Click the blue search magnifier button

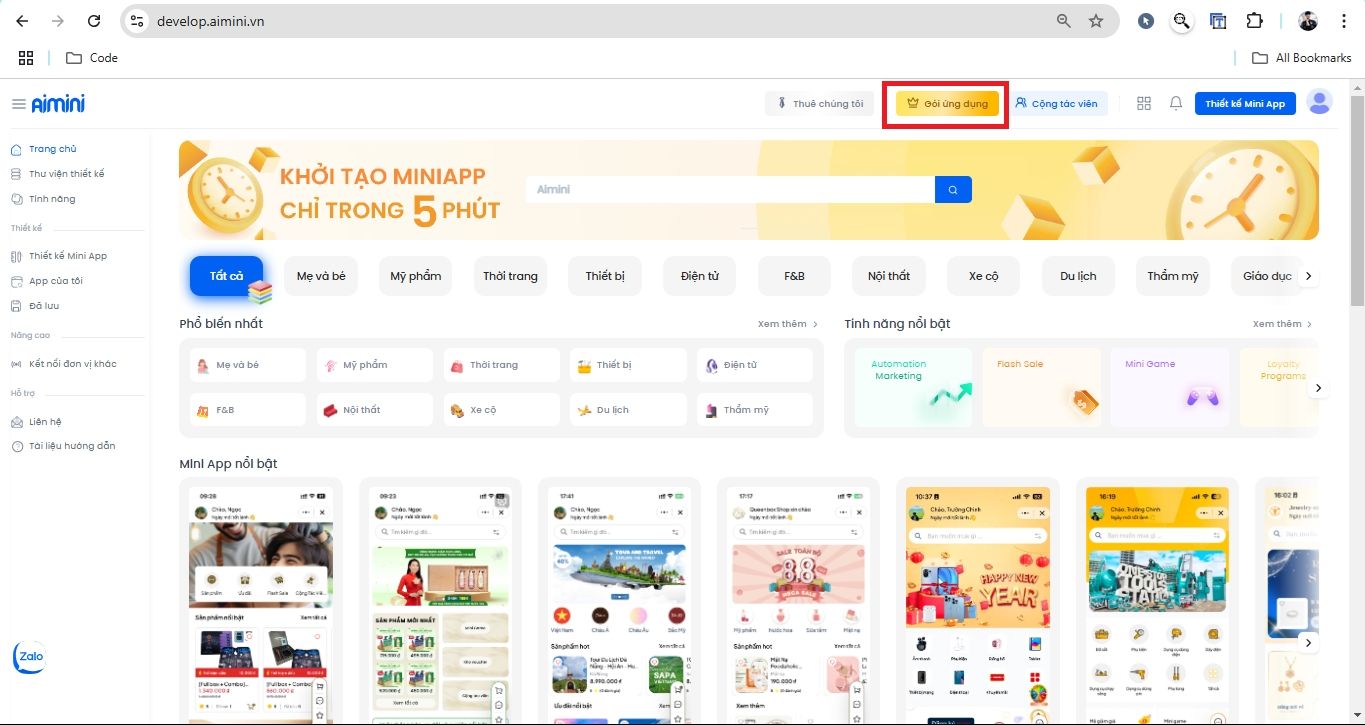pyautogui.click(x=953, y=189)
